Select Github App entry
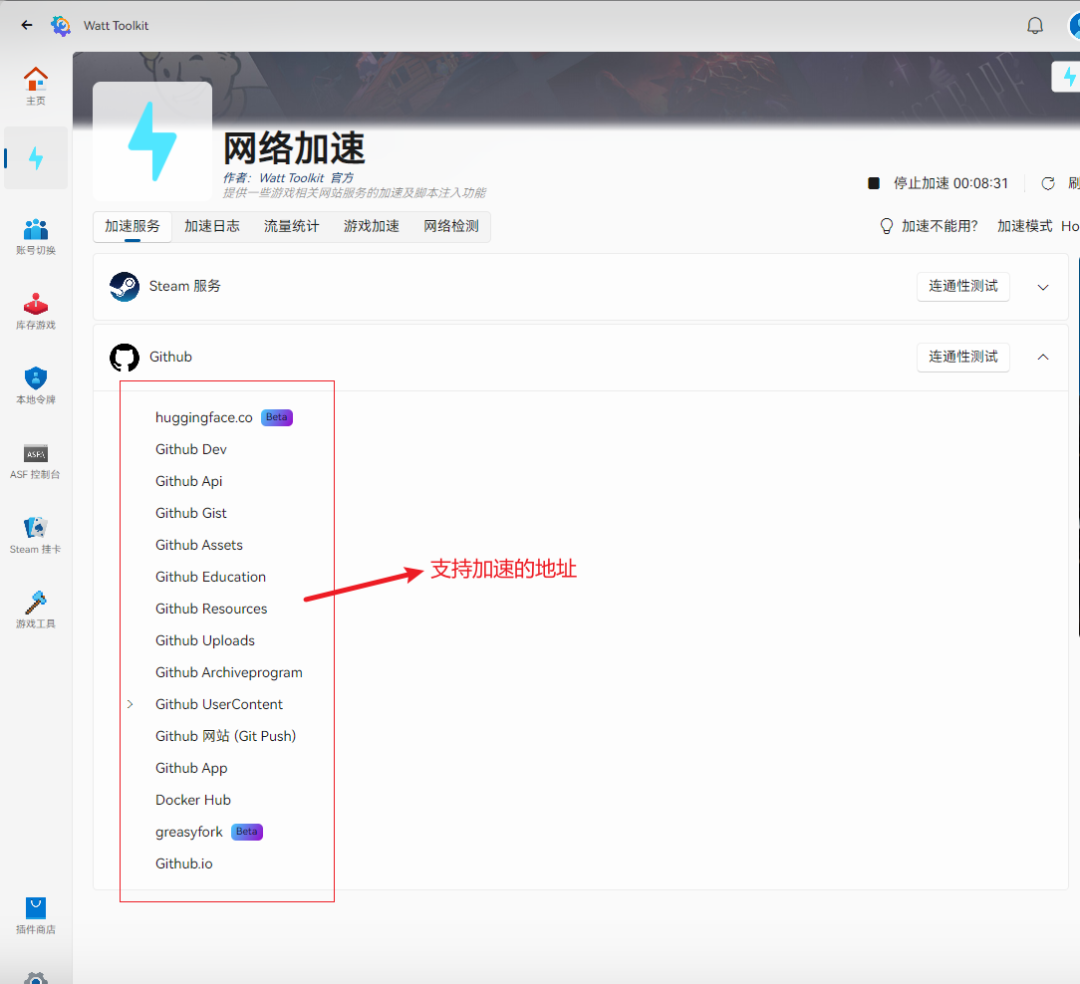This screenshot has height=984, width=1080. coord(191,768)
